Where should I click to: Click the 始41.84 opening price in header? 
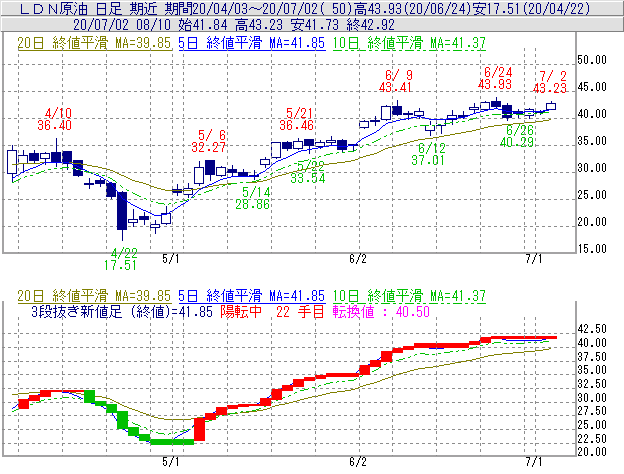click(x=202, y=25)
